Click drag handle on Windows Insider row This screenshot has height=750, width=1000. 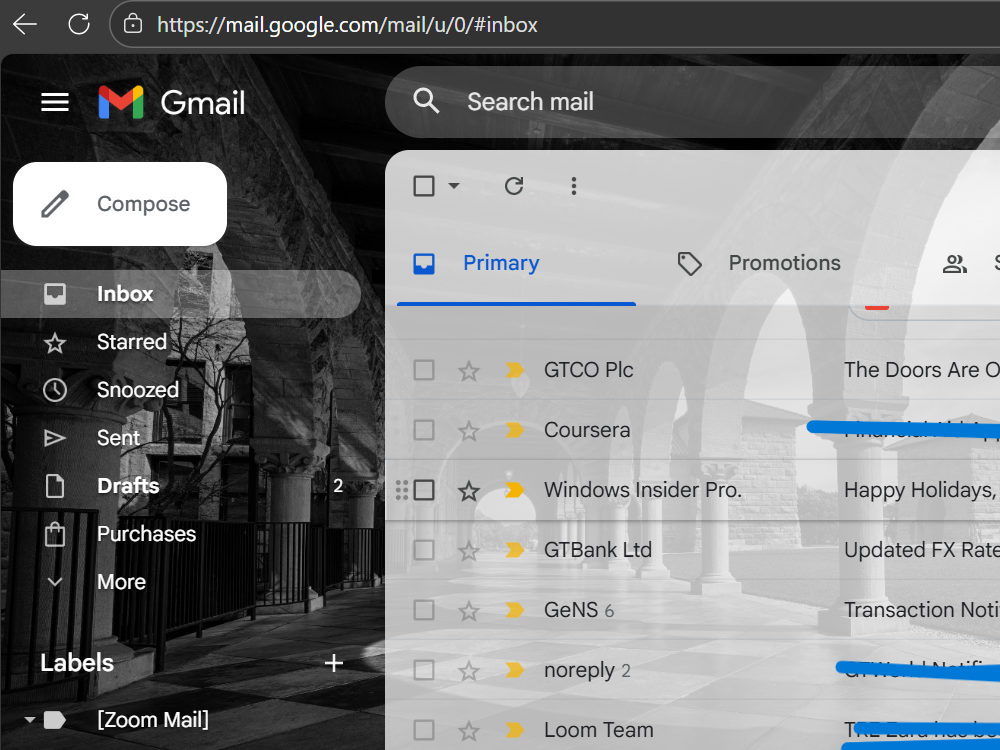tap(402, 490)
